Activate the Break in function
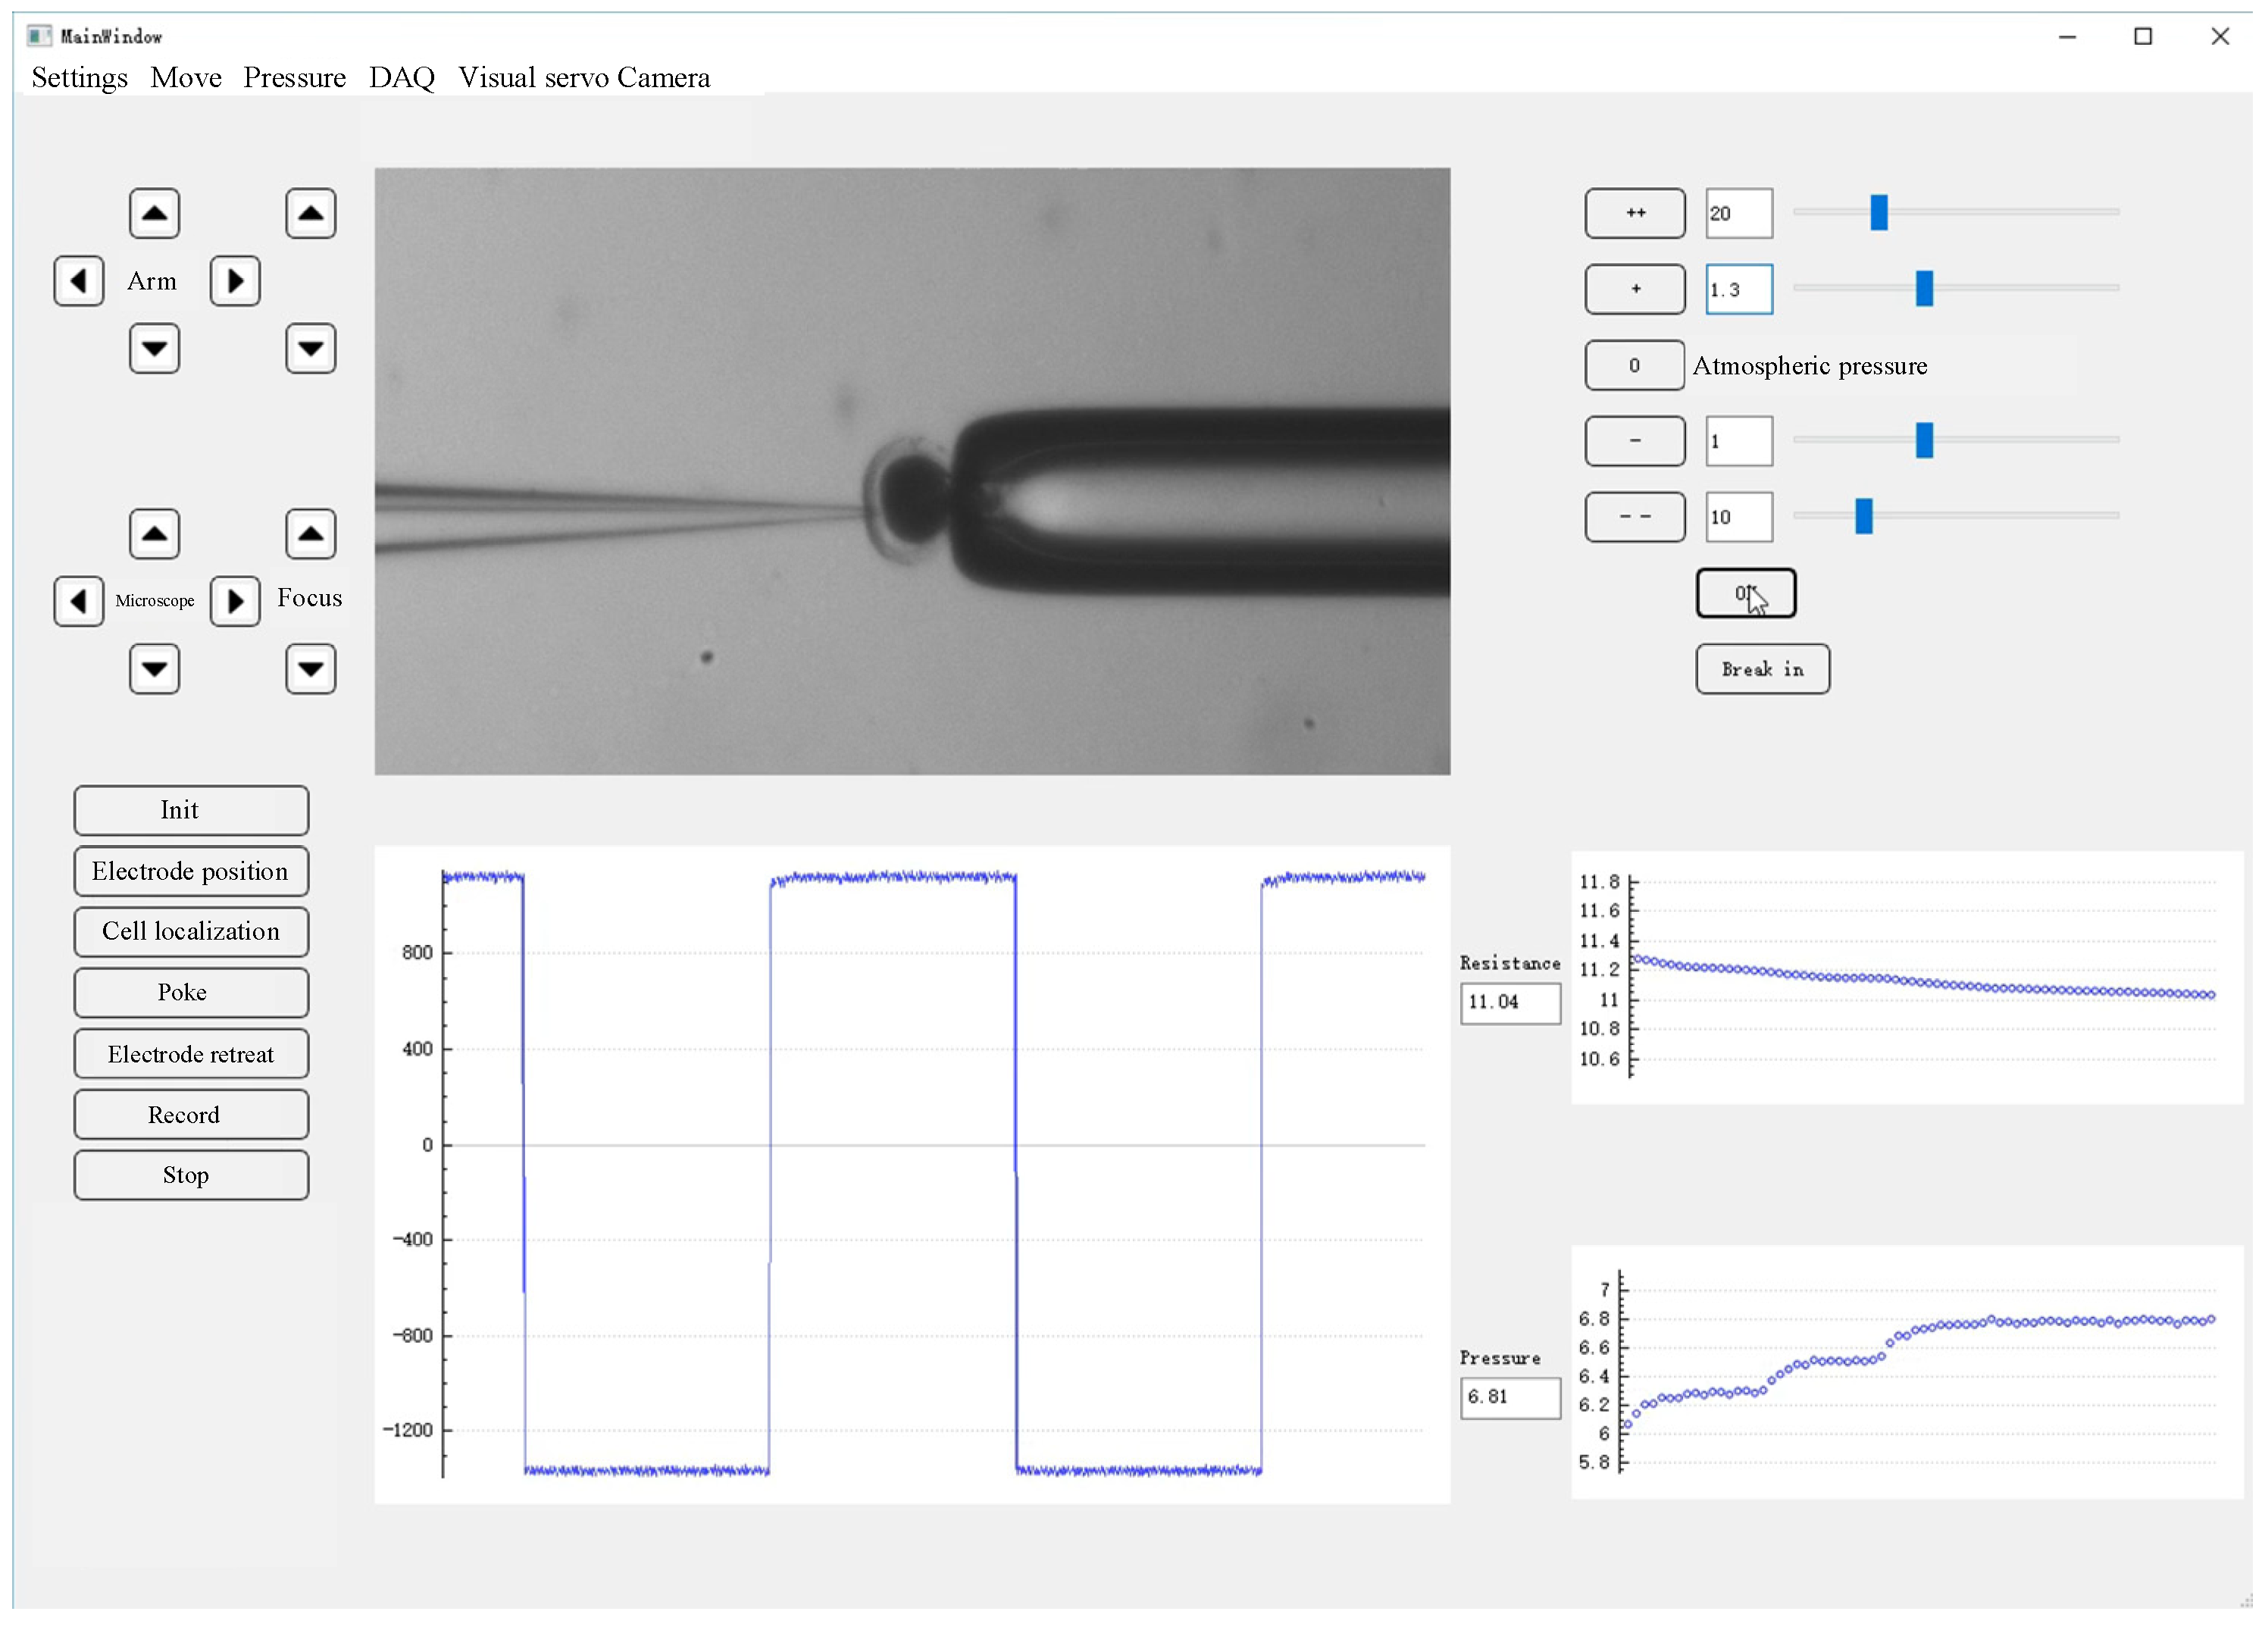The width and height of the screenshot is (2268, 1627). pos(1762,669)
